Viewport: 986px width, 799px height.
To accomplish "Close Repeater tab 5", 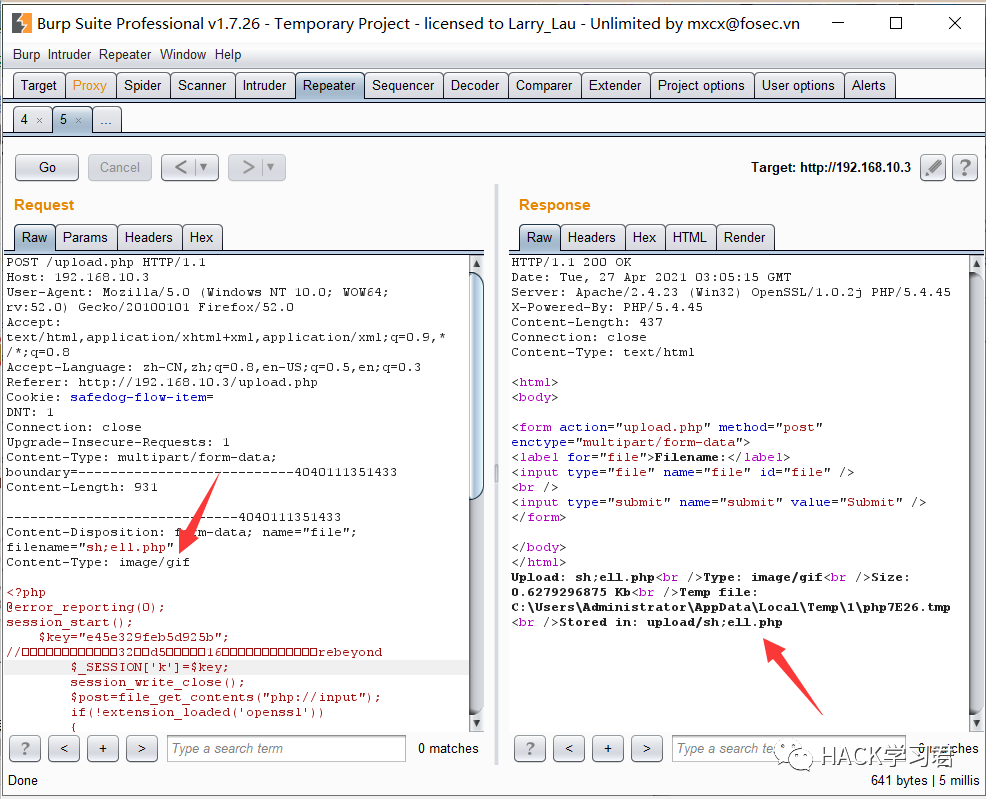I will [x=79, y=120].
